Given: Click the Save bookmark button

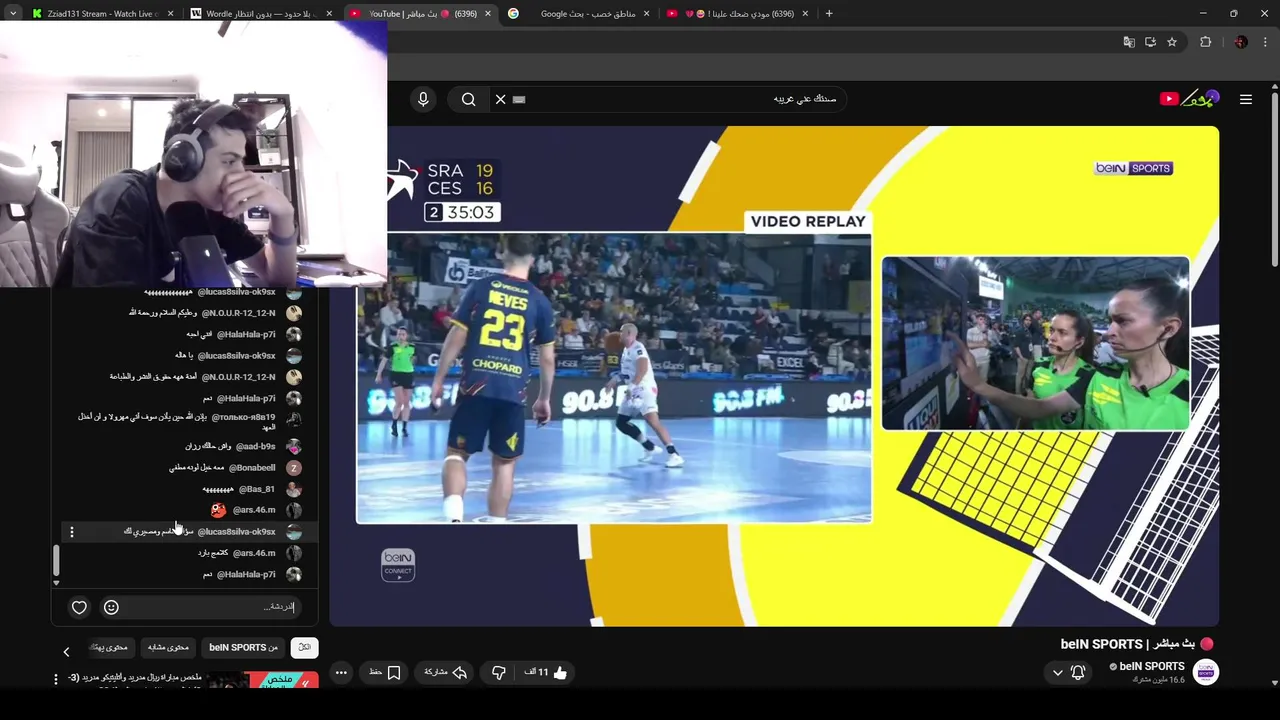Looking at the screenshot, I should tap(385, 673).
